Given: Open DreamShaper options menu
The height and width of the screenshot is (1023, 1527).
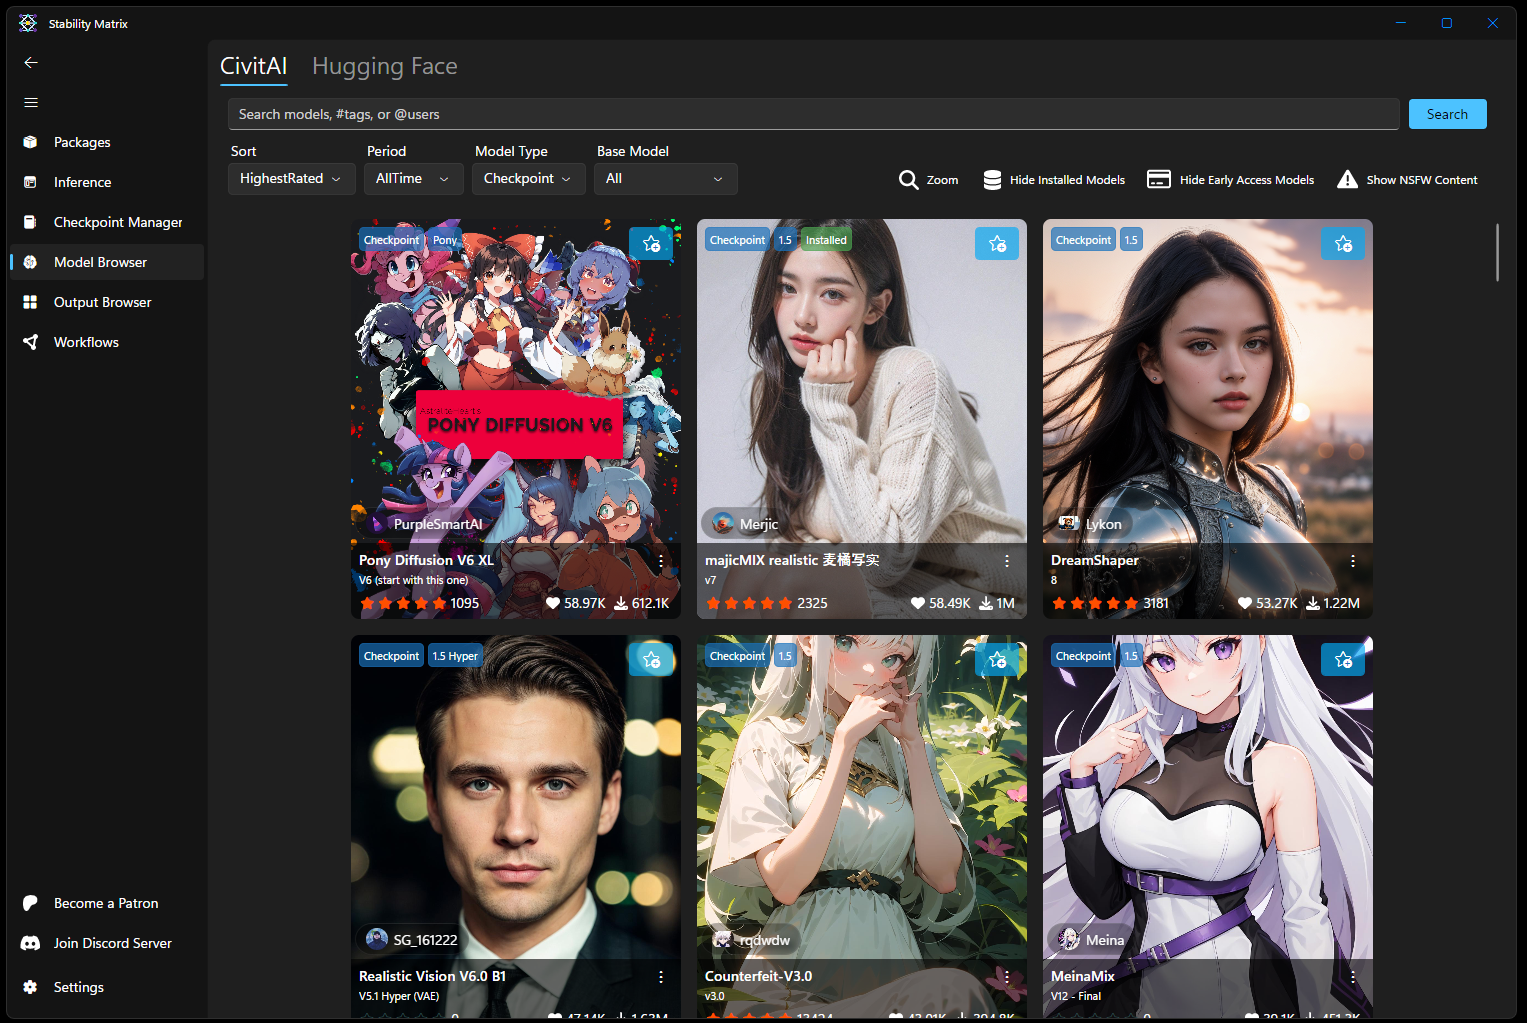Looking at the screenshot, I should 1353,561.
